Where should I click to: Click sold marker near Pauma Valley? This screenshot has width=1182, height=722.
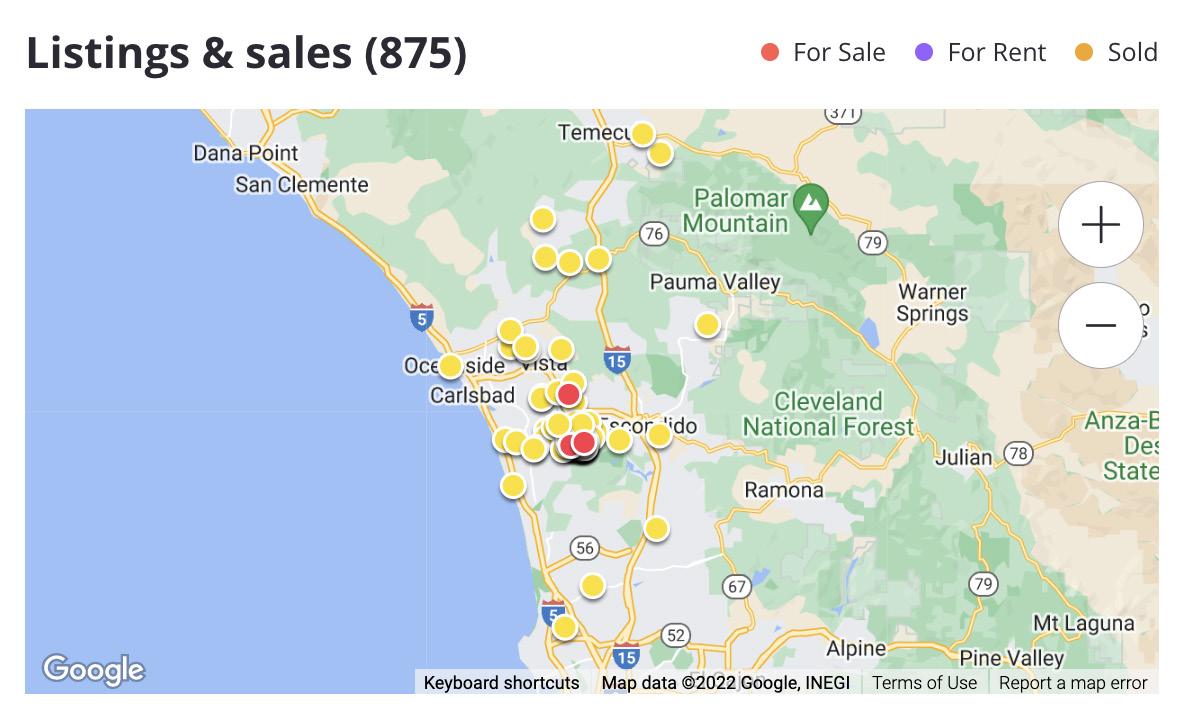[x=707, y=324]
